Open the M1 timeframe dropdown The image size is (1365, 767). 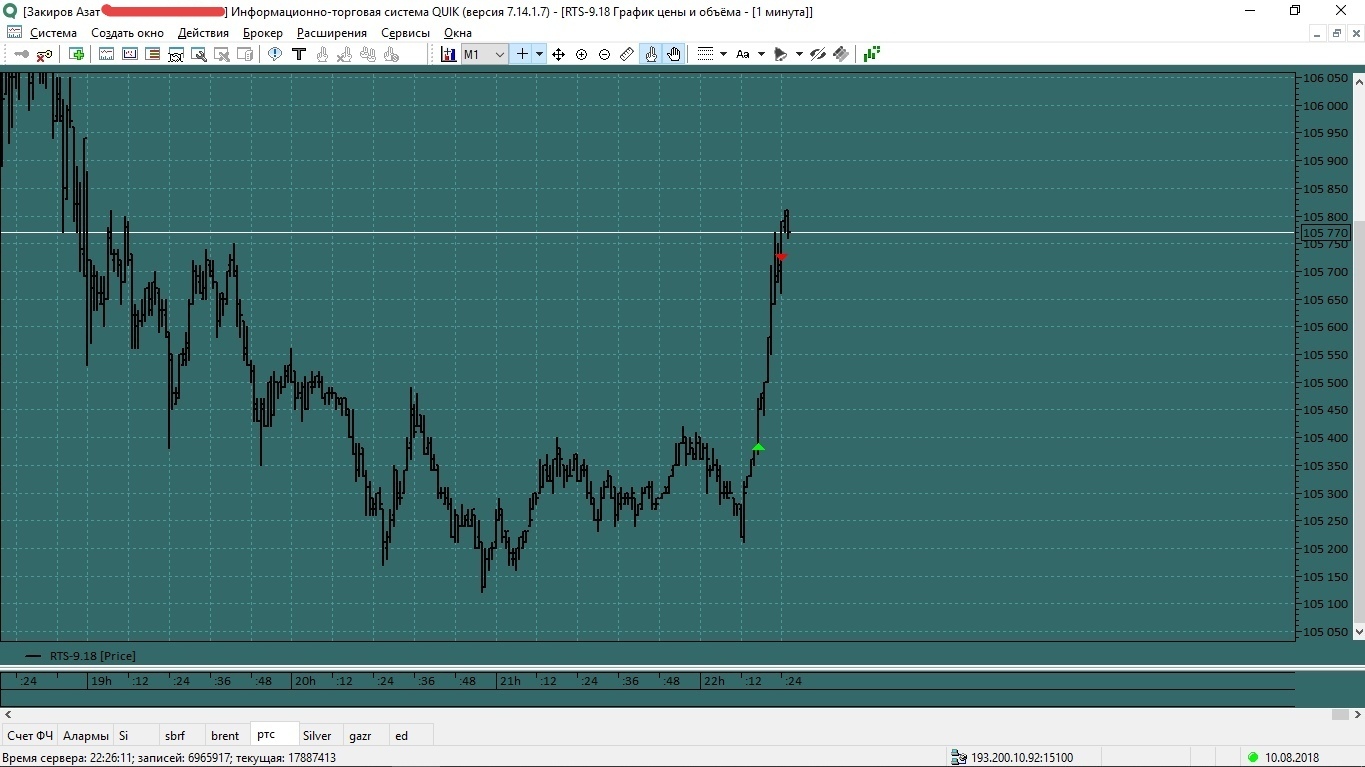tap(484, 54)
